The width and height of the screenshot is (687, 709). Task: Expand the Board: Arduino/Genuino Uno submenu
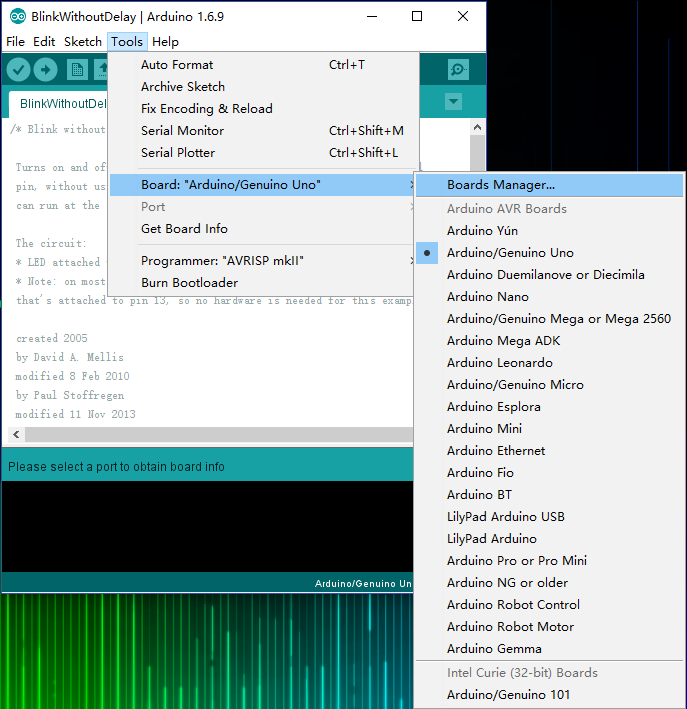pyautogui.click(x=261, y=185)
